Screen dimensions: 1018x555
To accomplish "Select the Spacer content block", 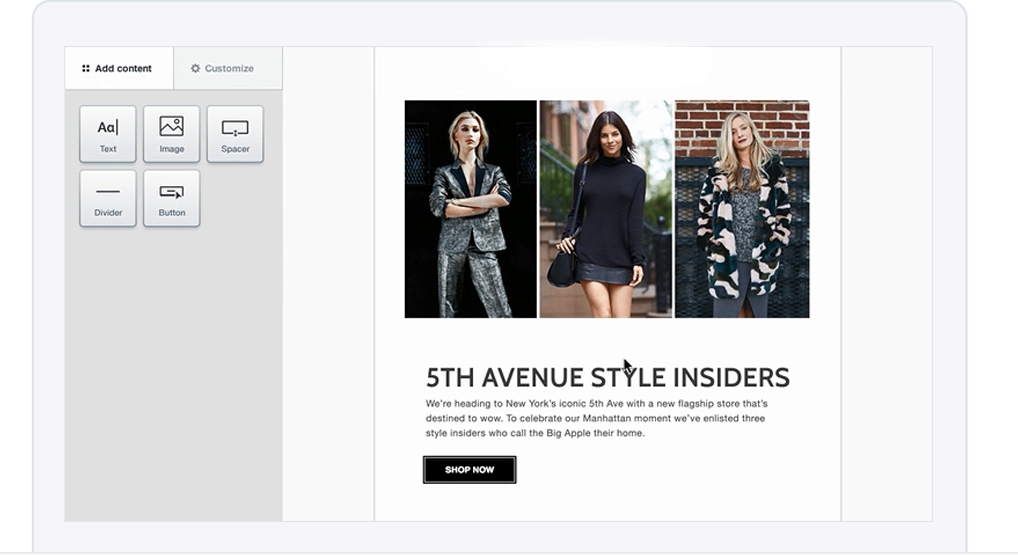I will click(x=235, y=134).
